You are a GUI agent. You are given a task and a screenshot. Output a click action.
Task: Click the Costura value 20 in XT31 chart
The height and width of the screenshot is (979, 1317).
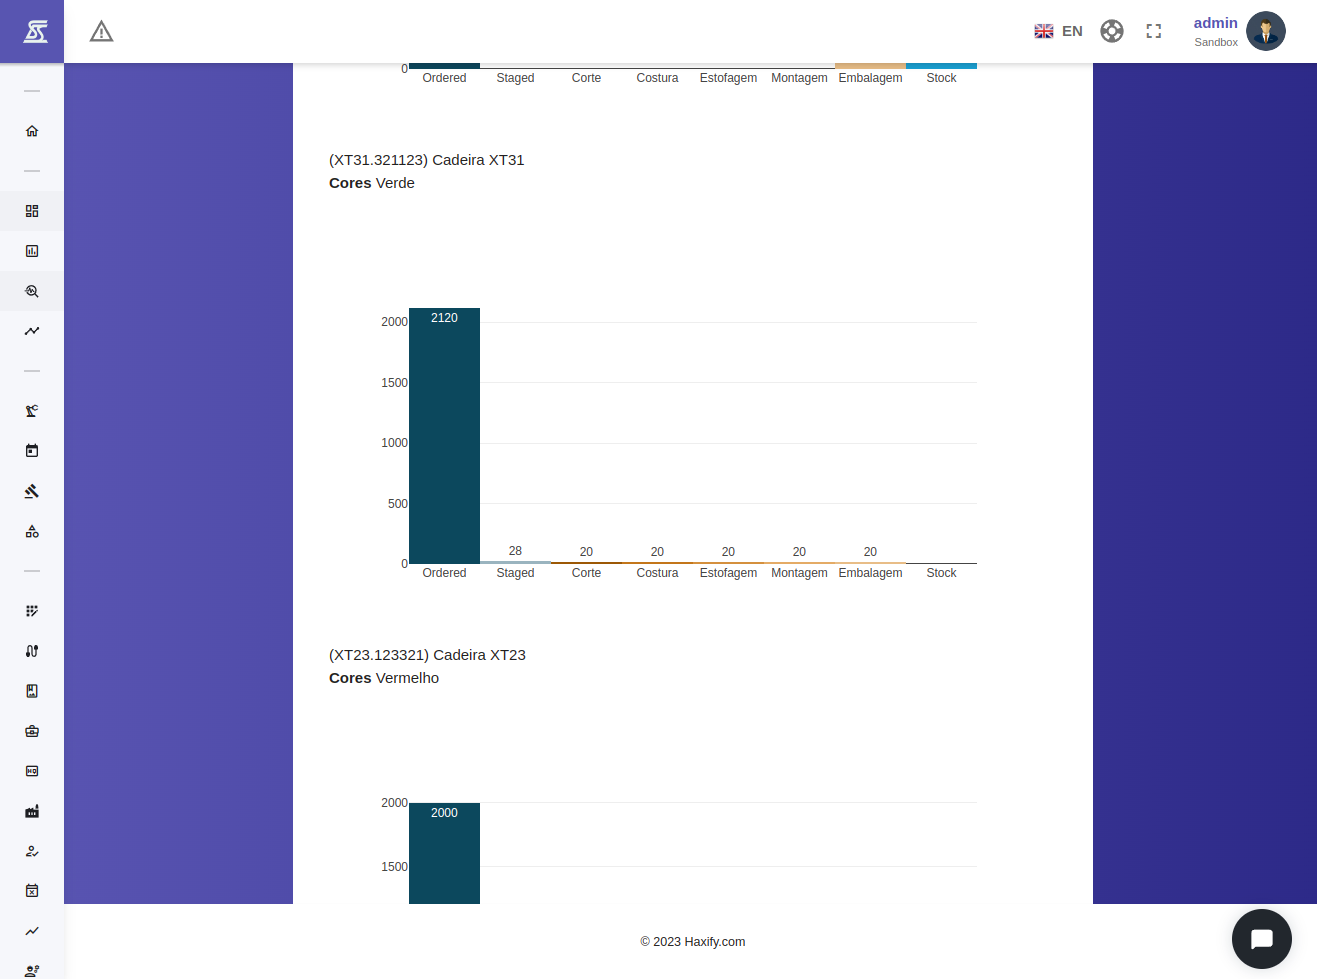pos(657,552)
